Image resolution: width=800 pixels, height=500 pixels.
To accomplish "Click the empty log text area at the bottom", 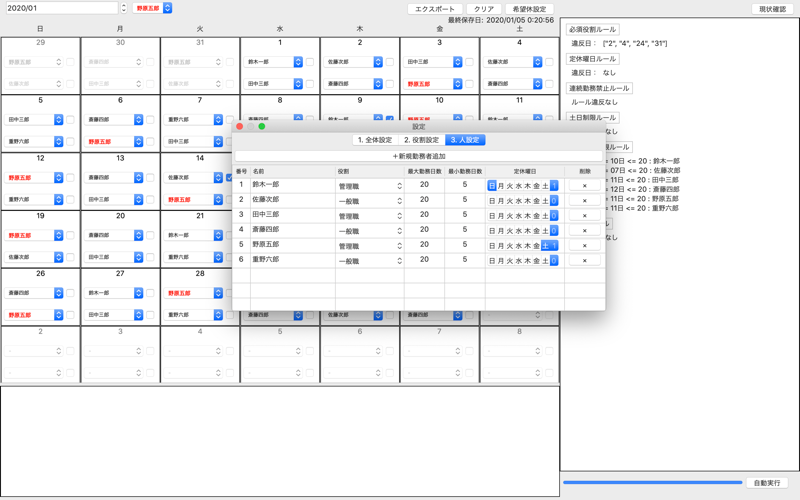I will click(280, 441).
